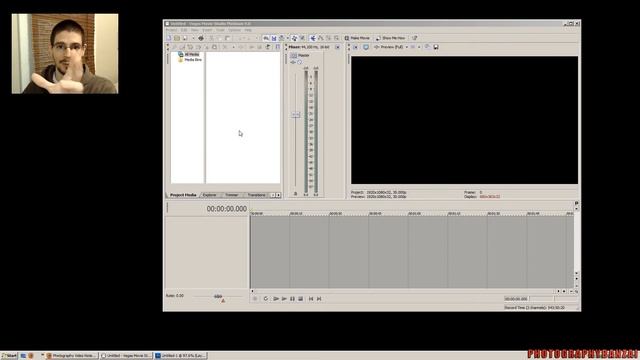
Task: Click the Stop button in transport
Action: (x=301, y=299)
